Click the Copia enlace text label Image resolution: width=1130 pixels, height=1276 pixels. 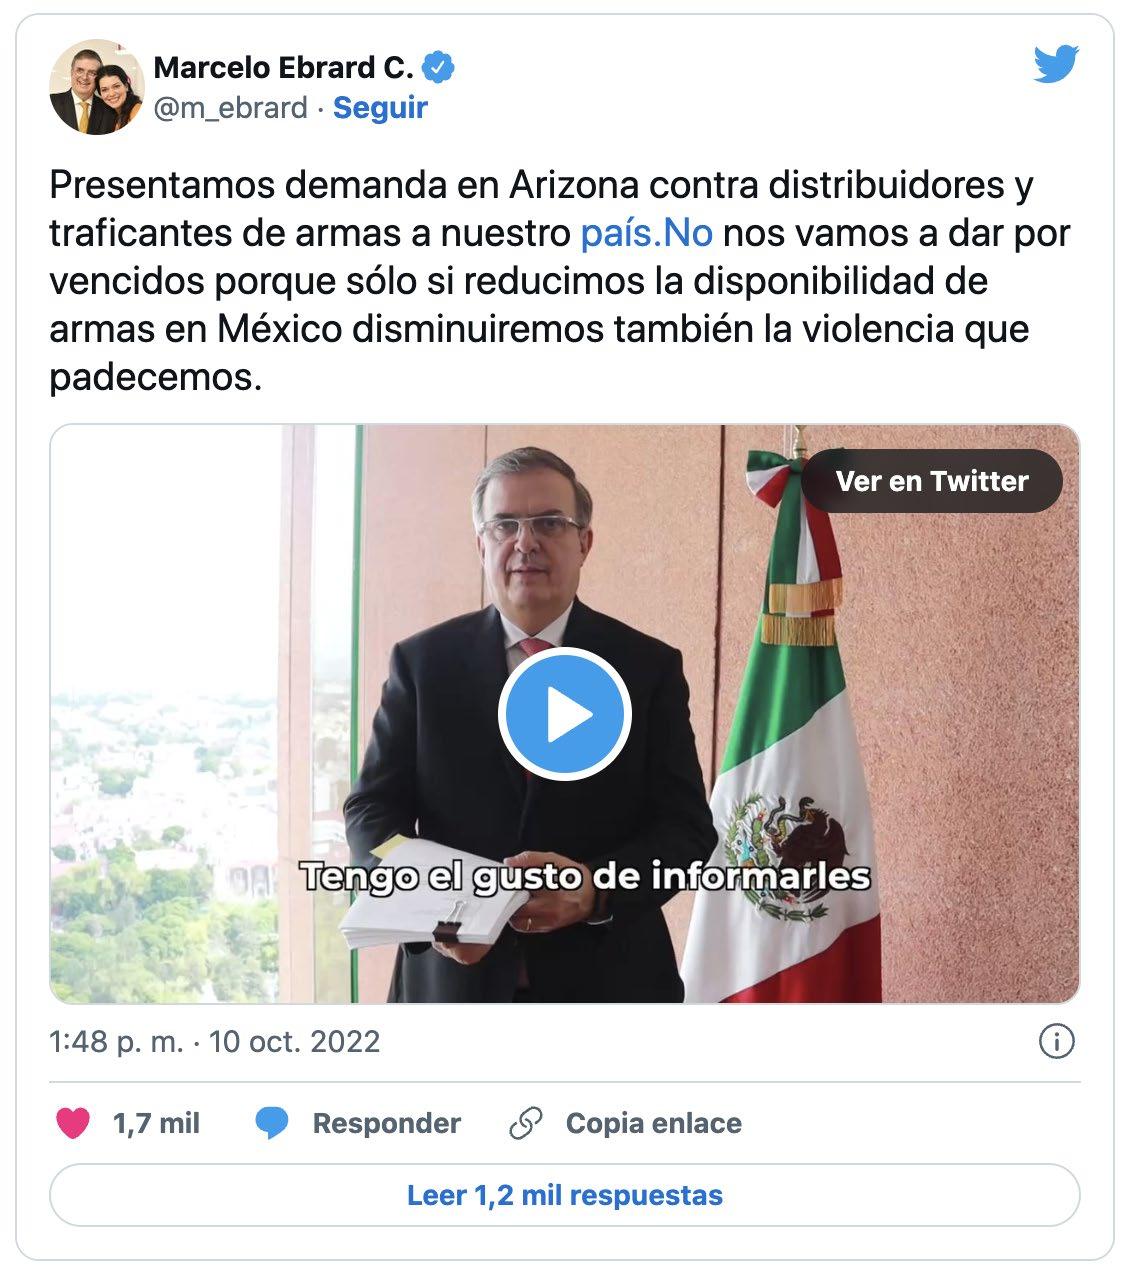pyautogui.click(x=654, y=1123)
